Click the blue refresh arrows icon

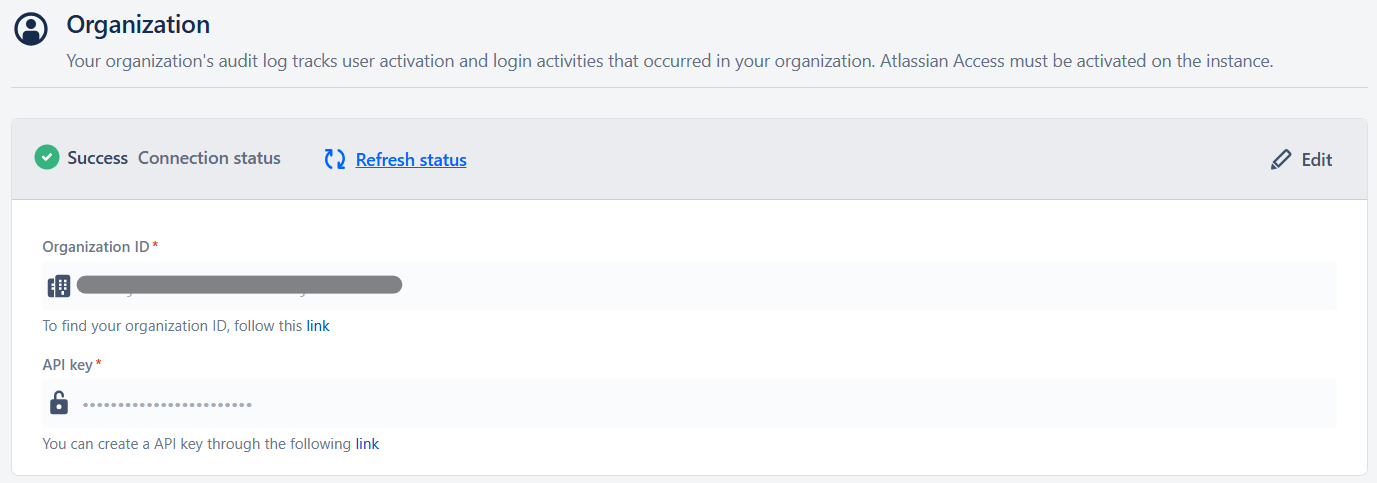point(335,159)
